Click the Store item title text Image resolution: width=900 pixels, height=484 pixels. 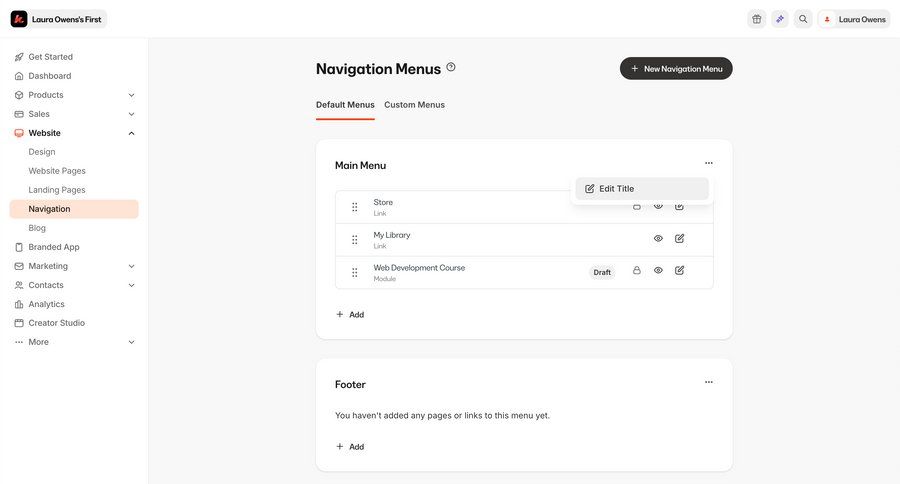[383, 202]
